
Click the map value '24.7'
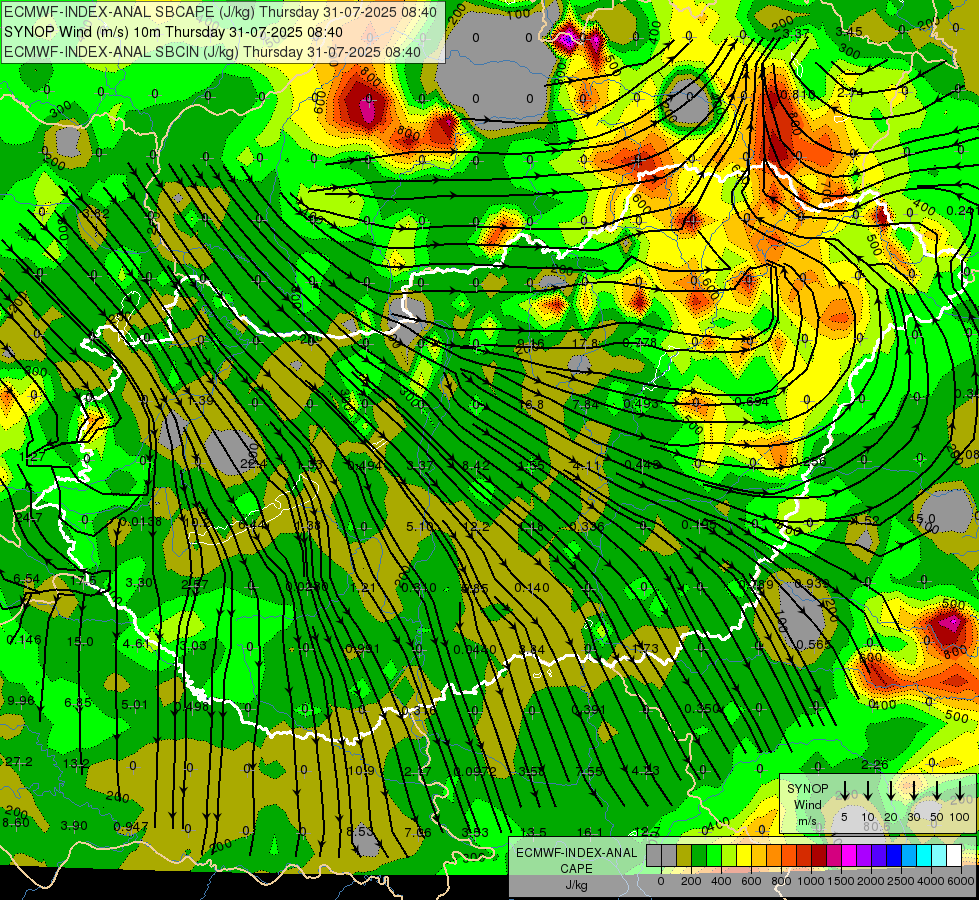tap(29, 517)
